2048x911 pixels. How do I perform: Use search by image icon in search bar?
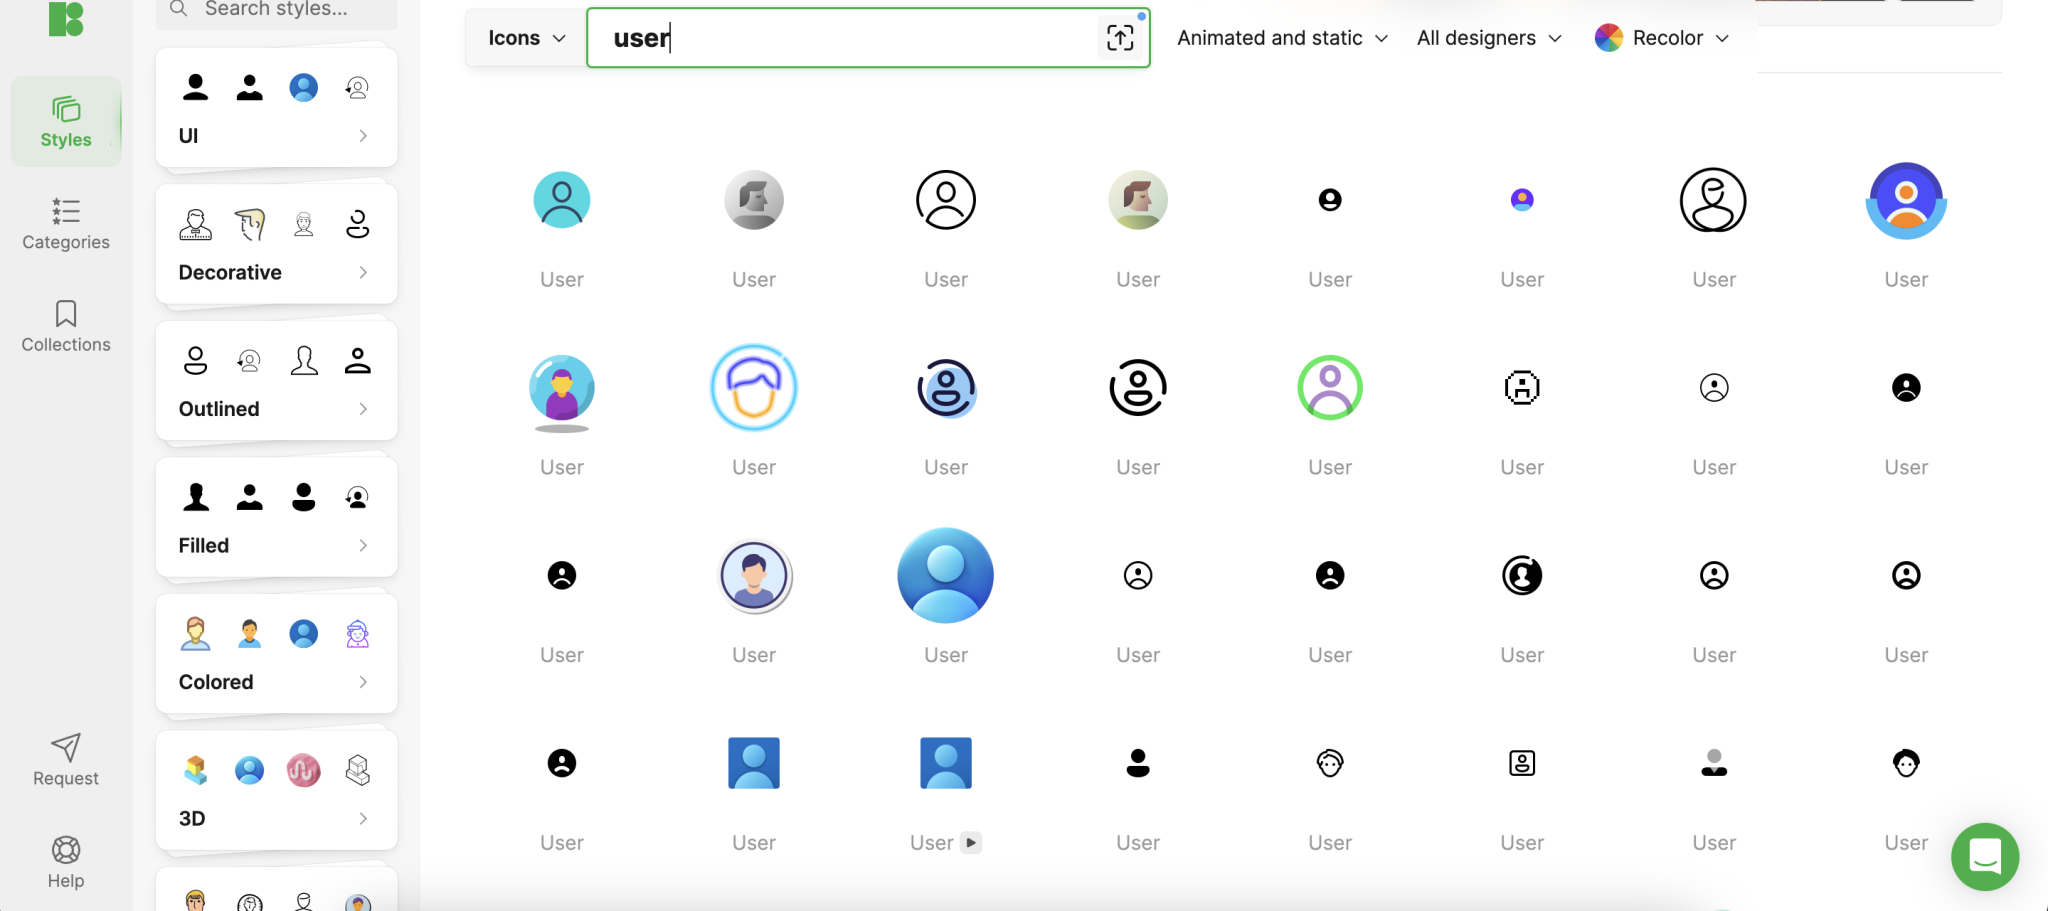[1120, 37]
